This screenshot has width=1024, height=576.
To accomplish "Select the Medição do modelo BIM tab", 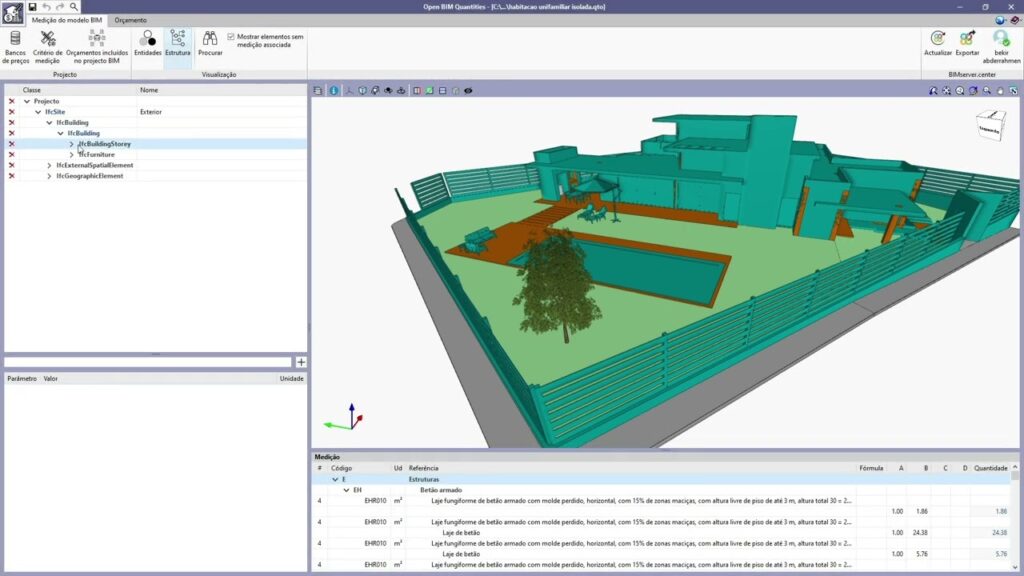I will (67, 20).
